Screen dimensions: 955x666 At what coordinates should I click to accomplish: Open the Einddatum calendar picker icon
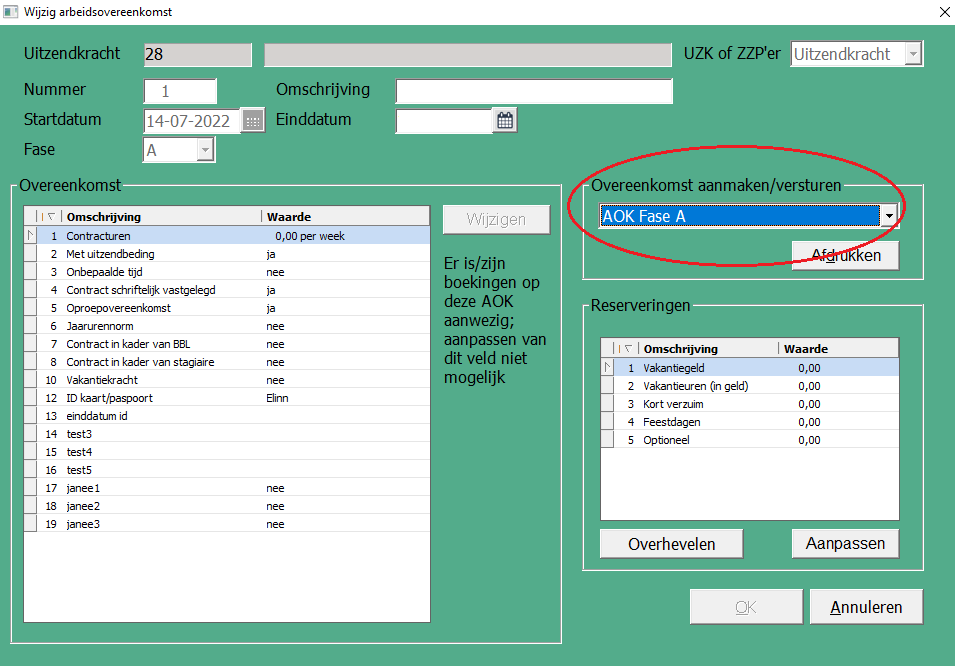point(505,120)
